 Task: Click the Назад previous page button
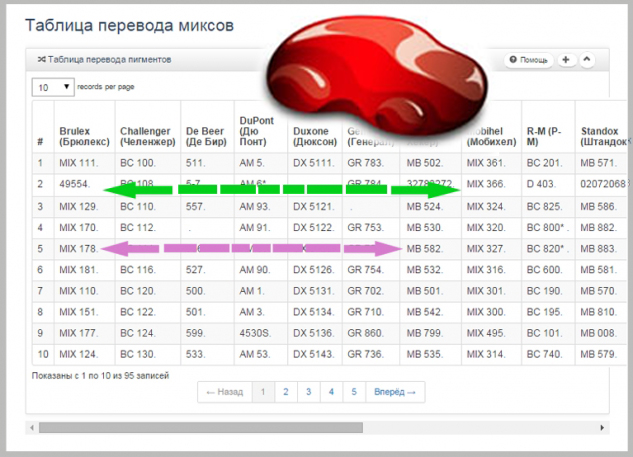click(x=225, y=392)
